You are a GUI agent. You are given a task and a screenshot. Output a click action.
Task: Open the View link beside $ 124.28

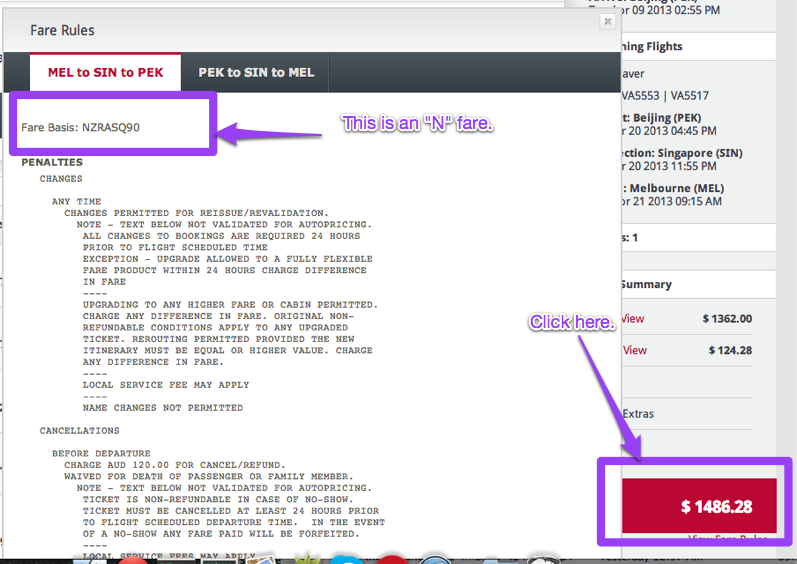[x=634, y=350]
